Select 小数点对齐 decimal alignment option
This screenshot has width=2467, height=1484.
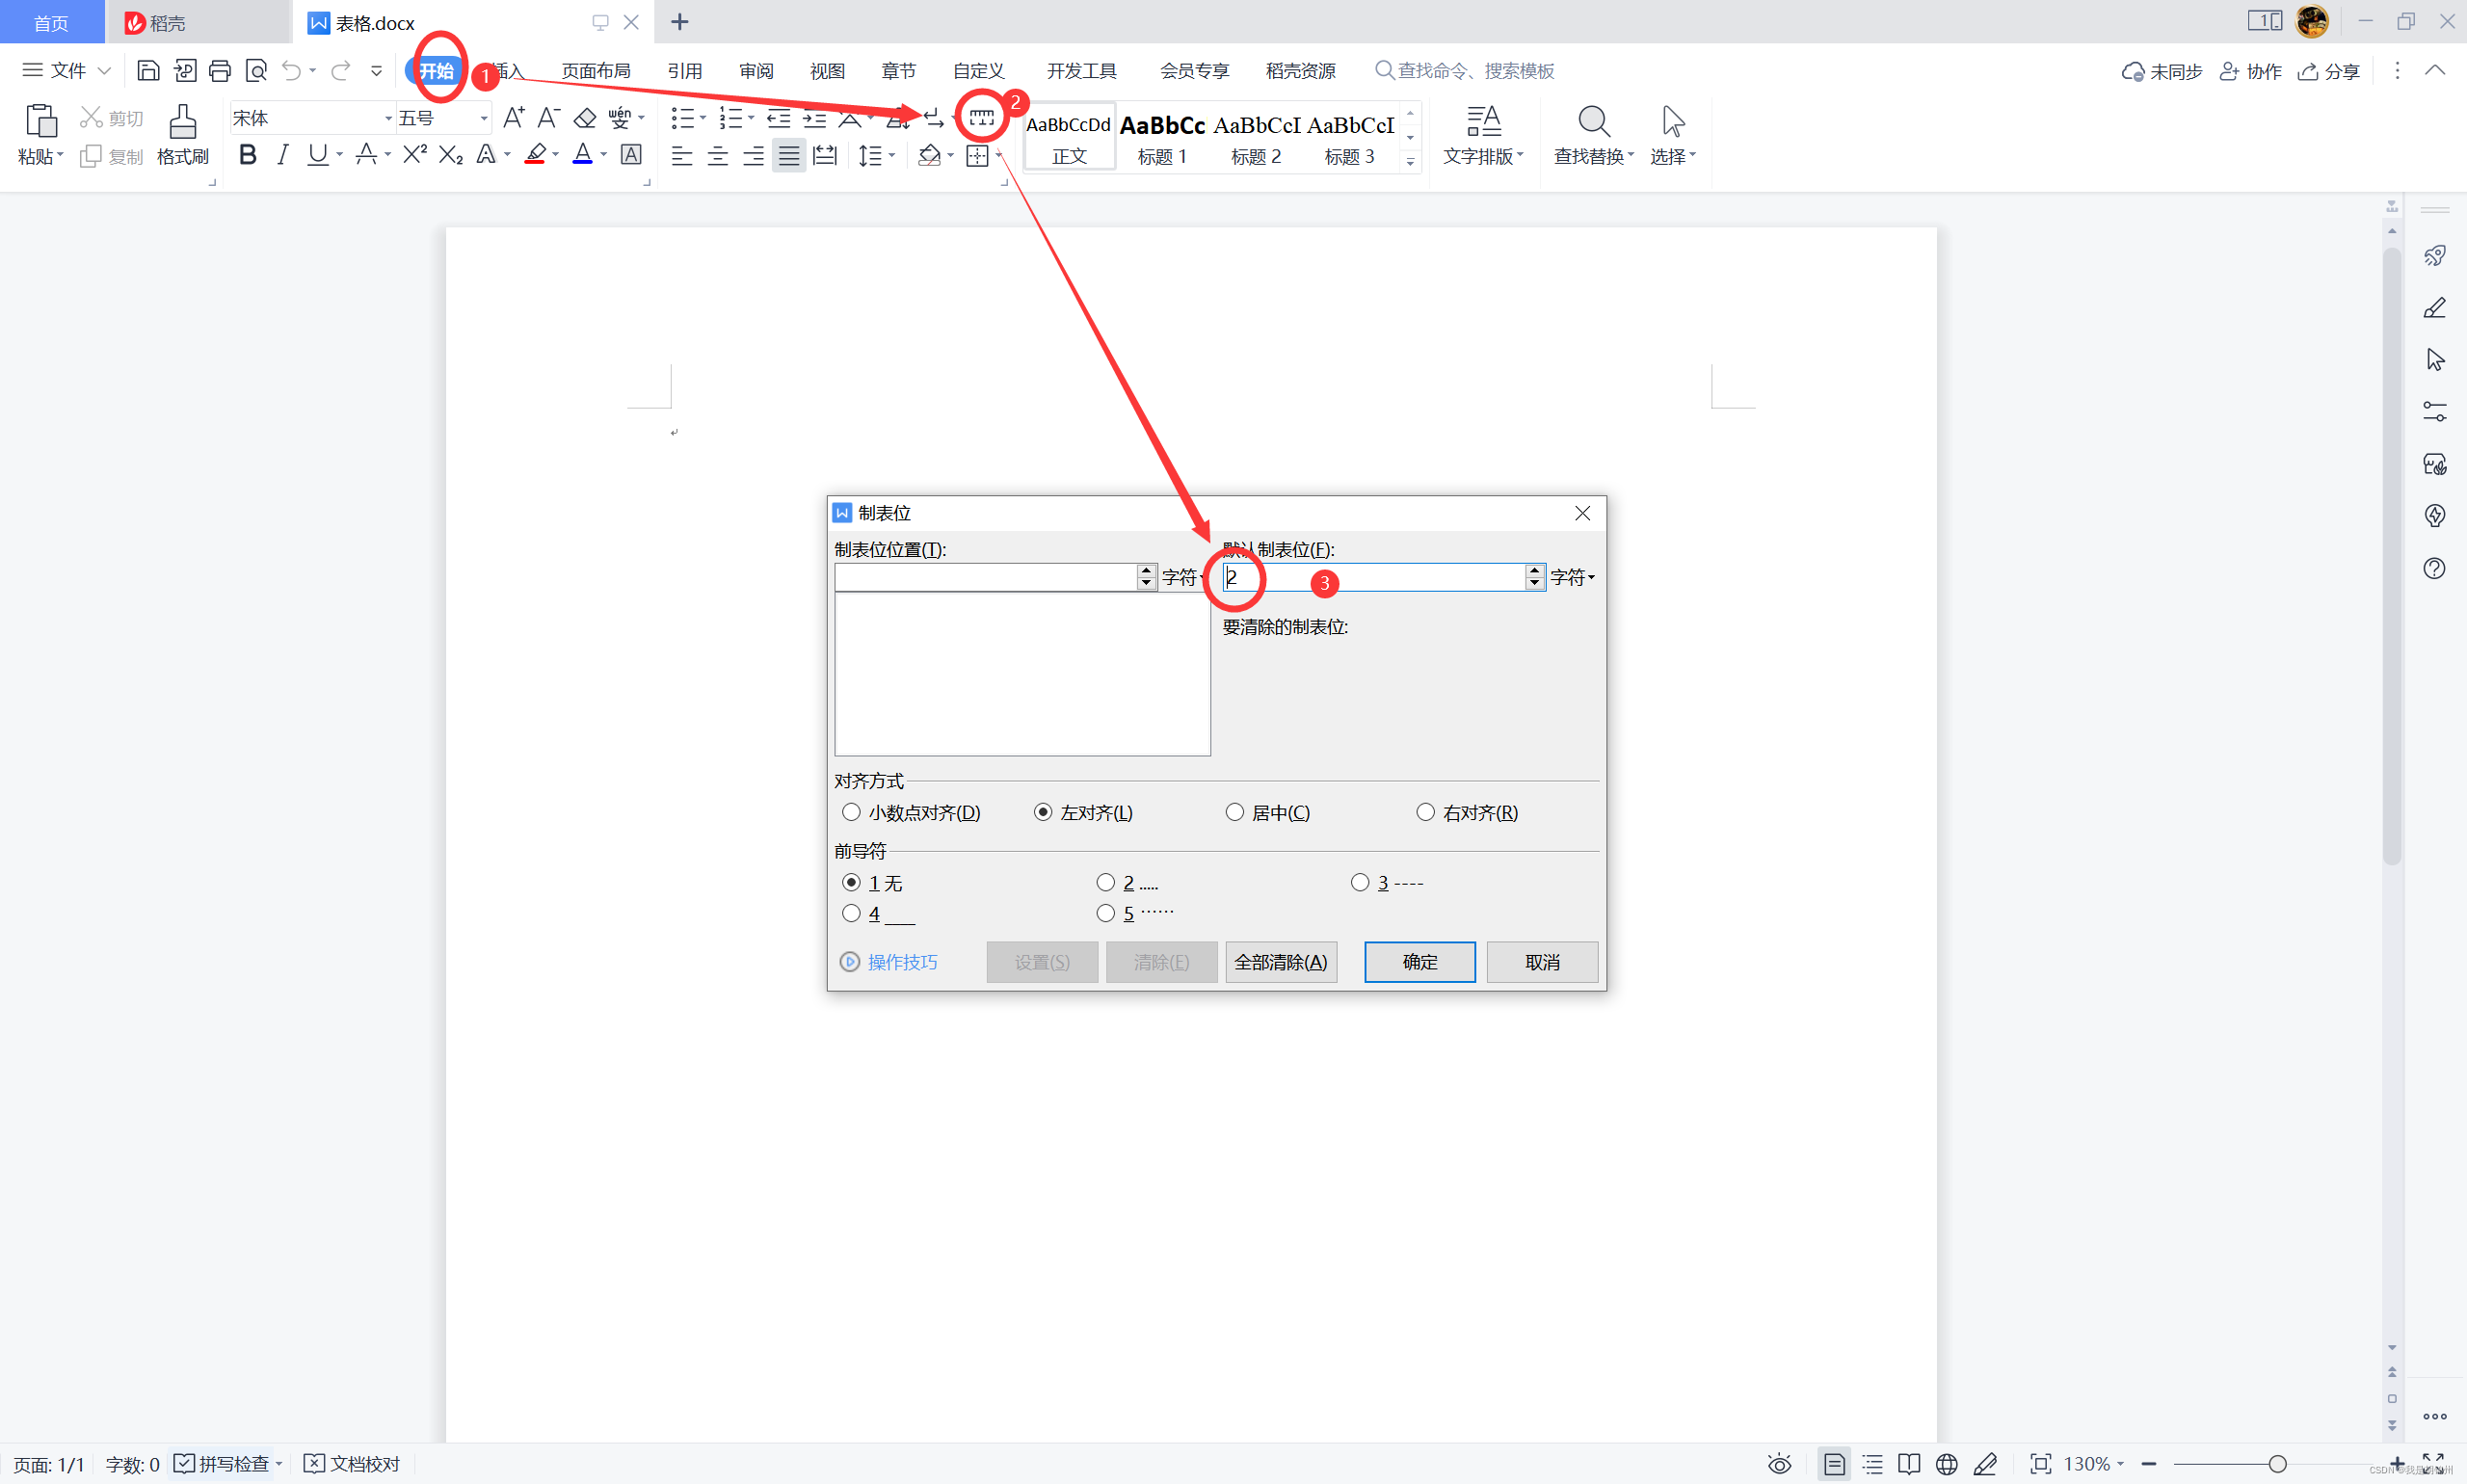(x=851, y=812)
